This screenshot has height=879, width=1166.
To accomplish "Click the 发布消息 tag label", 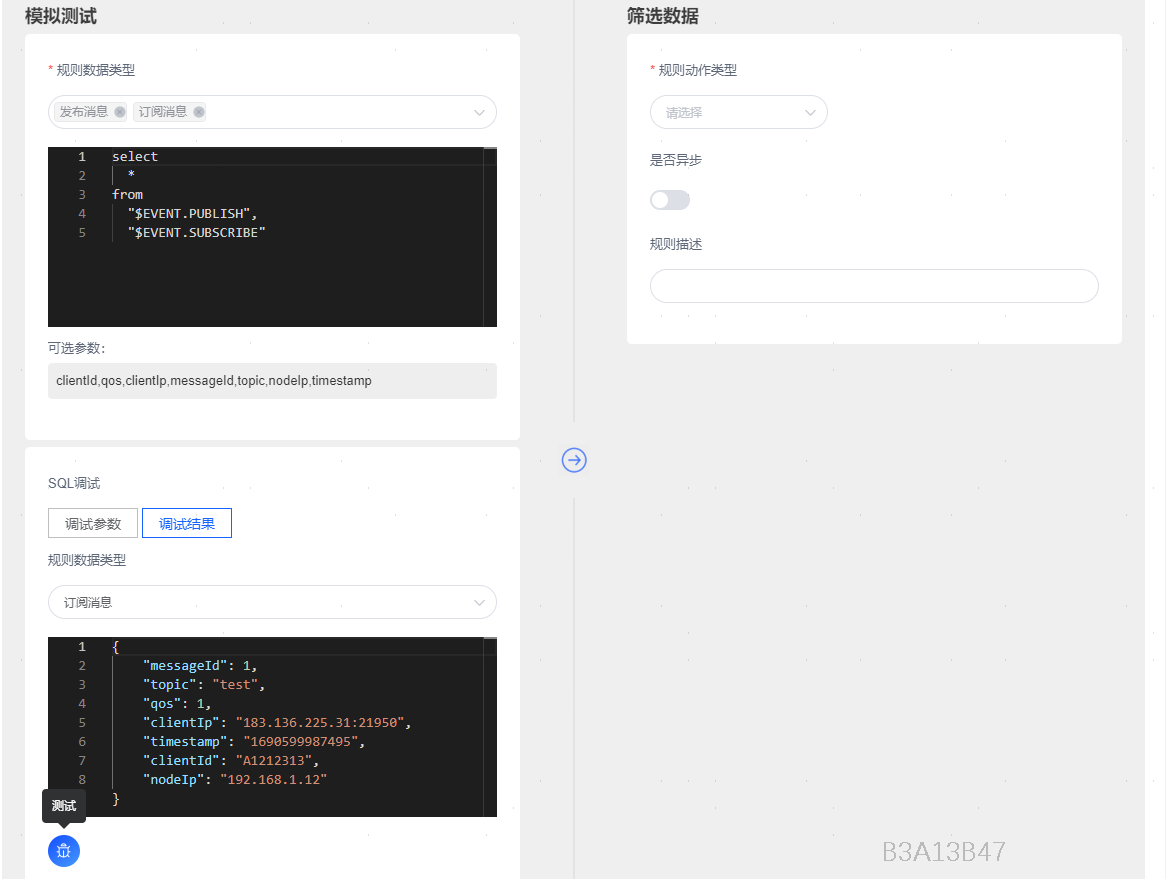I will pos(83,112).
